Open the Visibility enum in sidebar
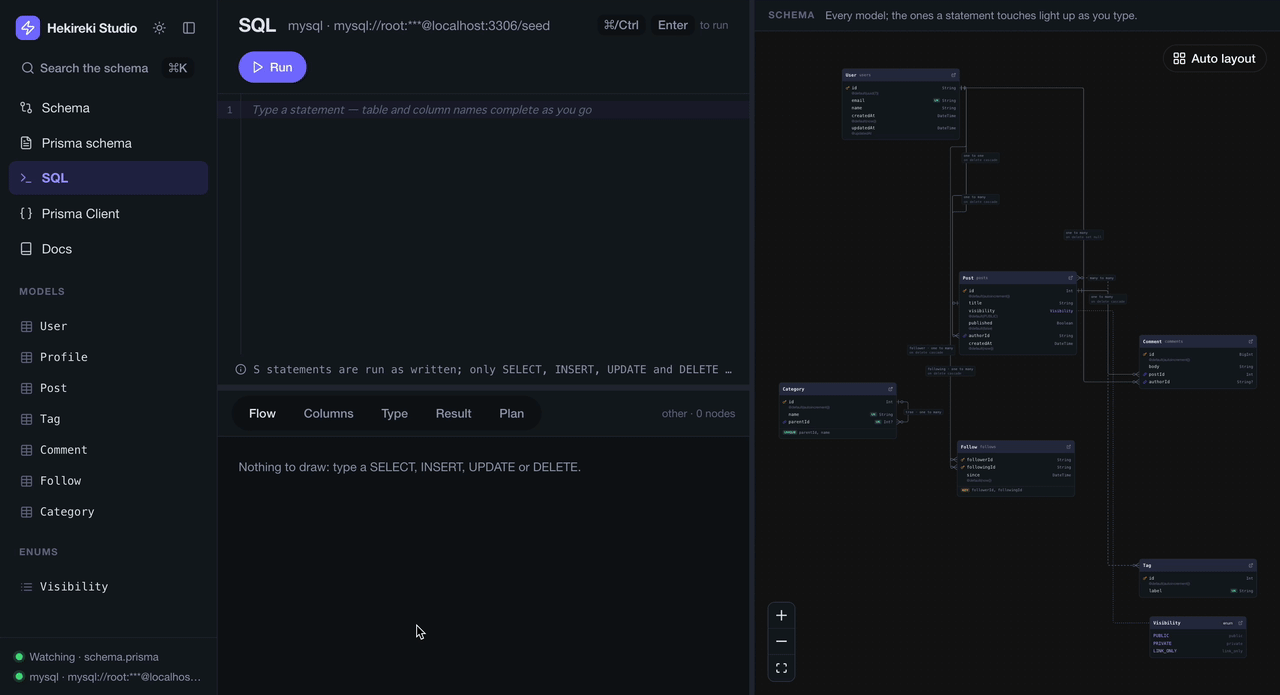 coord(108,587)
